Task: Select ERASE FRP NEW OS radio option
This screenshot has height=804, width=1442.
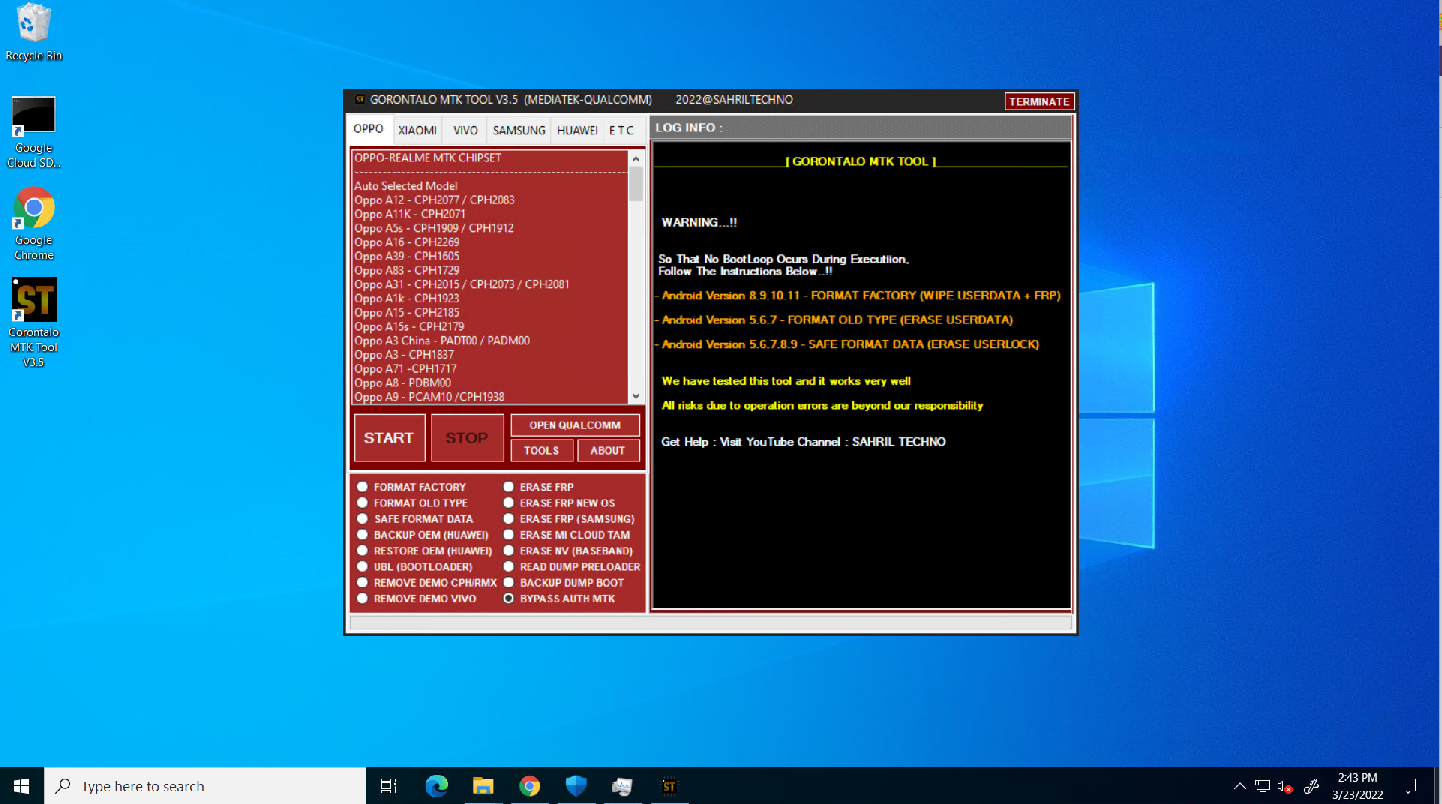Action: coord(560,503)
